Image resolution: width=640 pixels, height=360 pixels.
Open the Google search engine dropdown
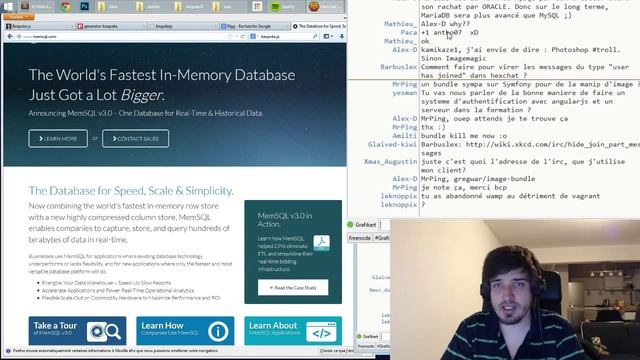[254, 36]
